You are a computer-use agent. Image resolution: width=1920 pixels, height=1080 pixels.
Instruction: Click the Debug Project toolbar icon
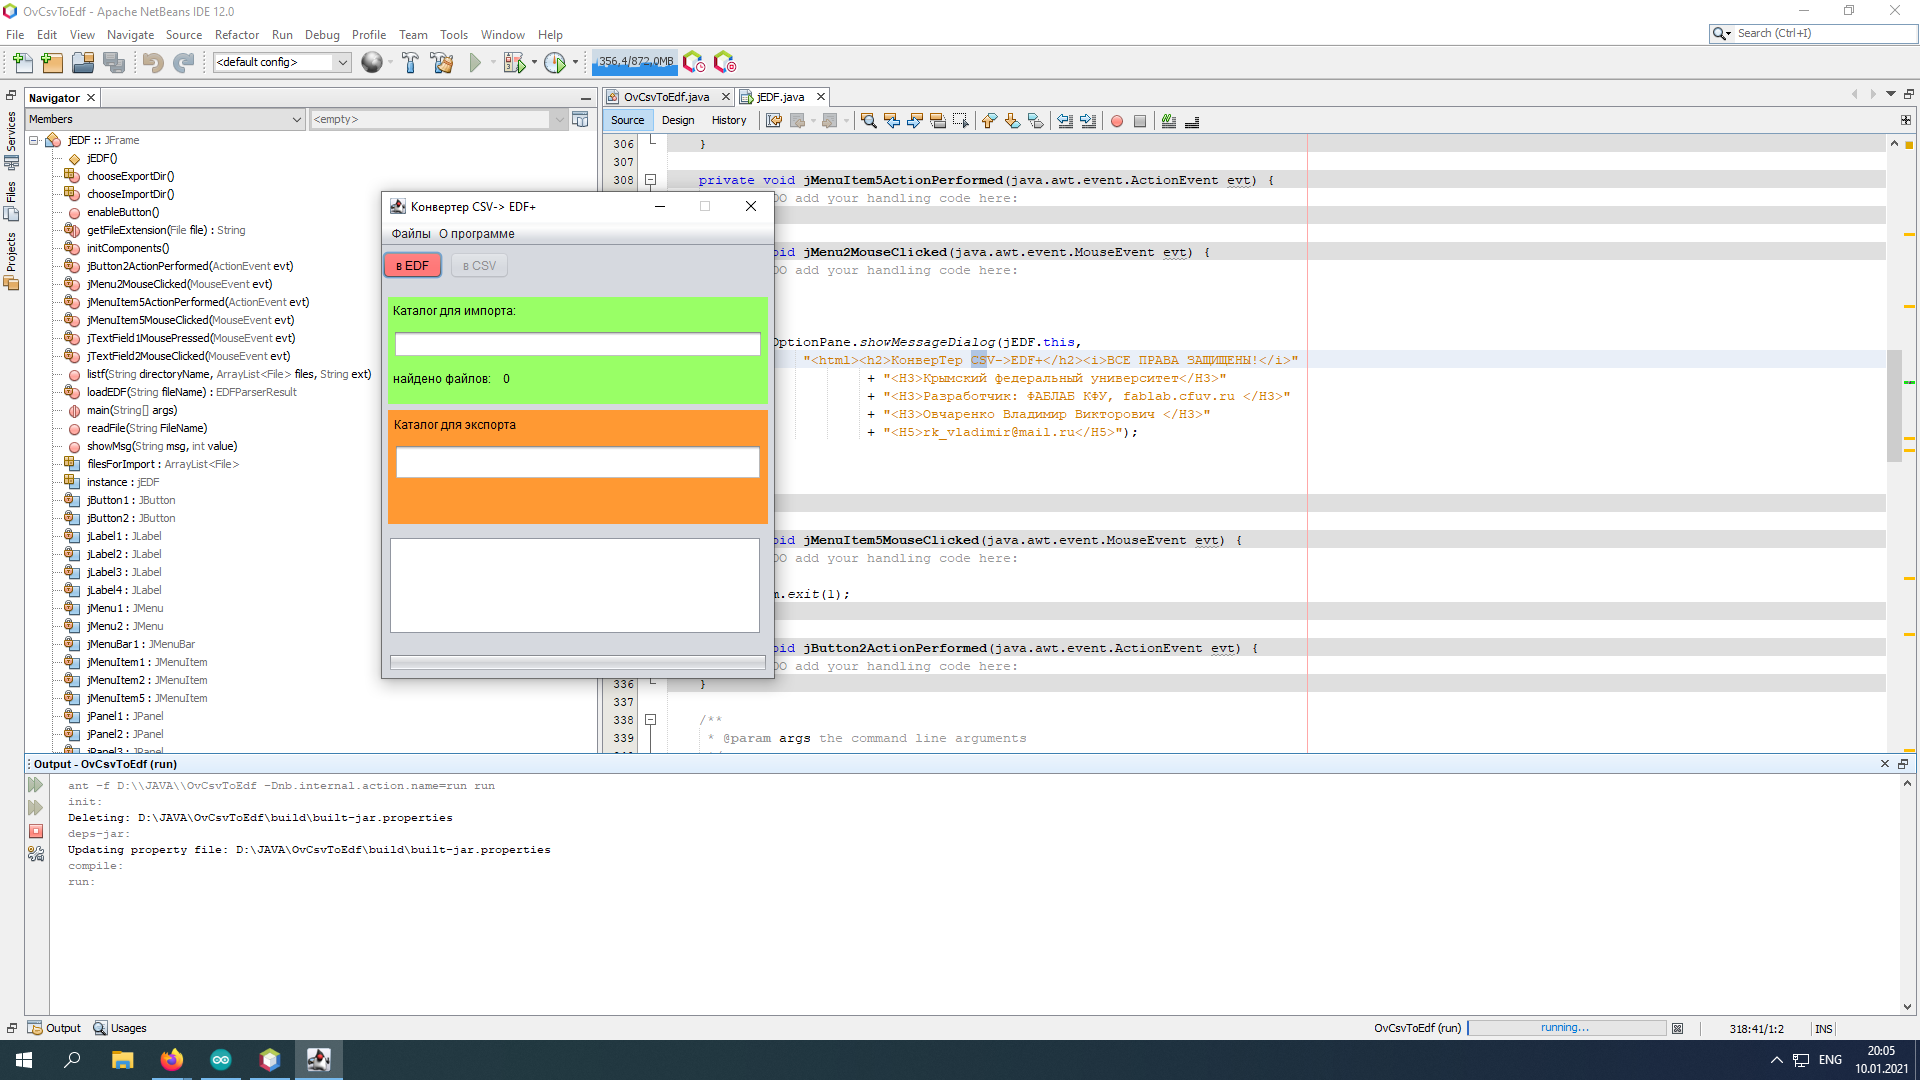pyautogui.click(x=514, y=63)
